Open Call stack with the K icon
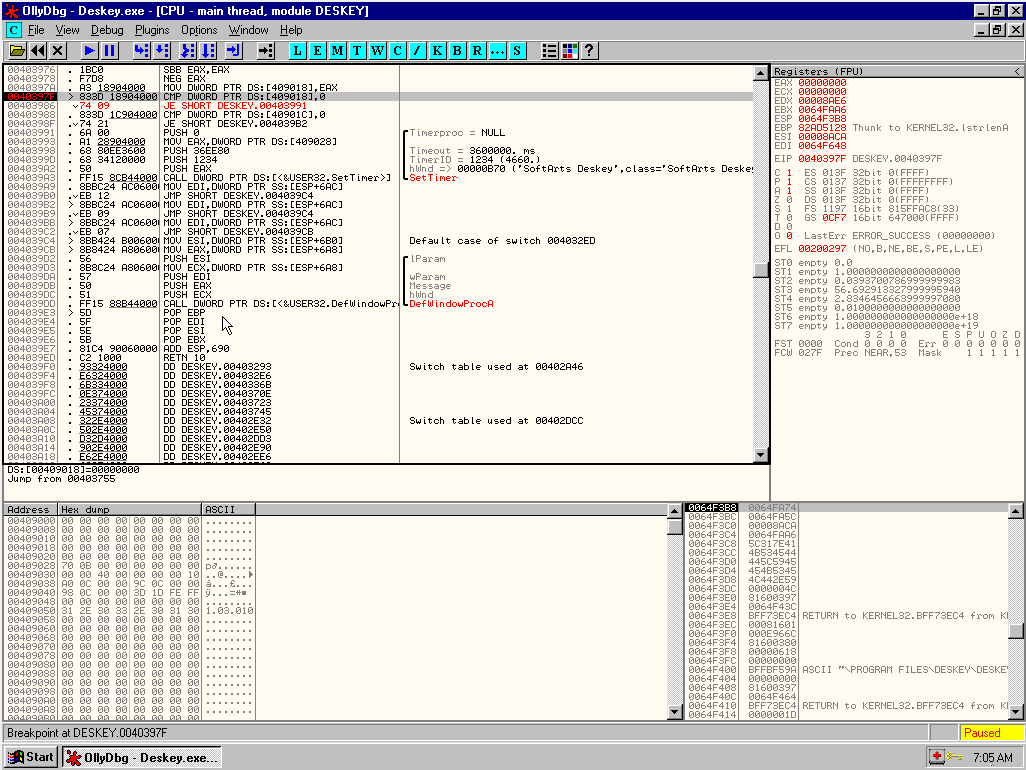The height and width of the screenshot is (770, 1026). tap(438, 50)
